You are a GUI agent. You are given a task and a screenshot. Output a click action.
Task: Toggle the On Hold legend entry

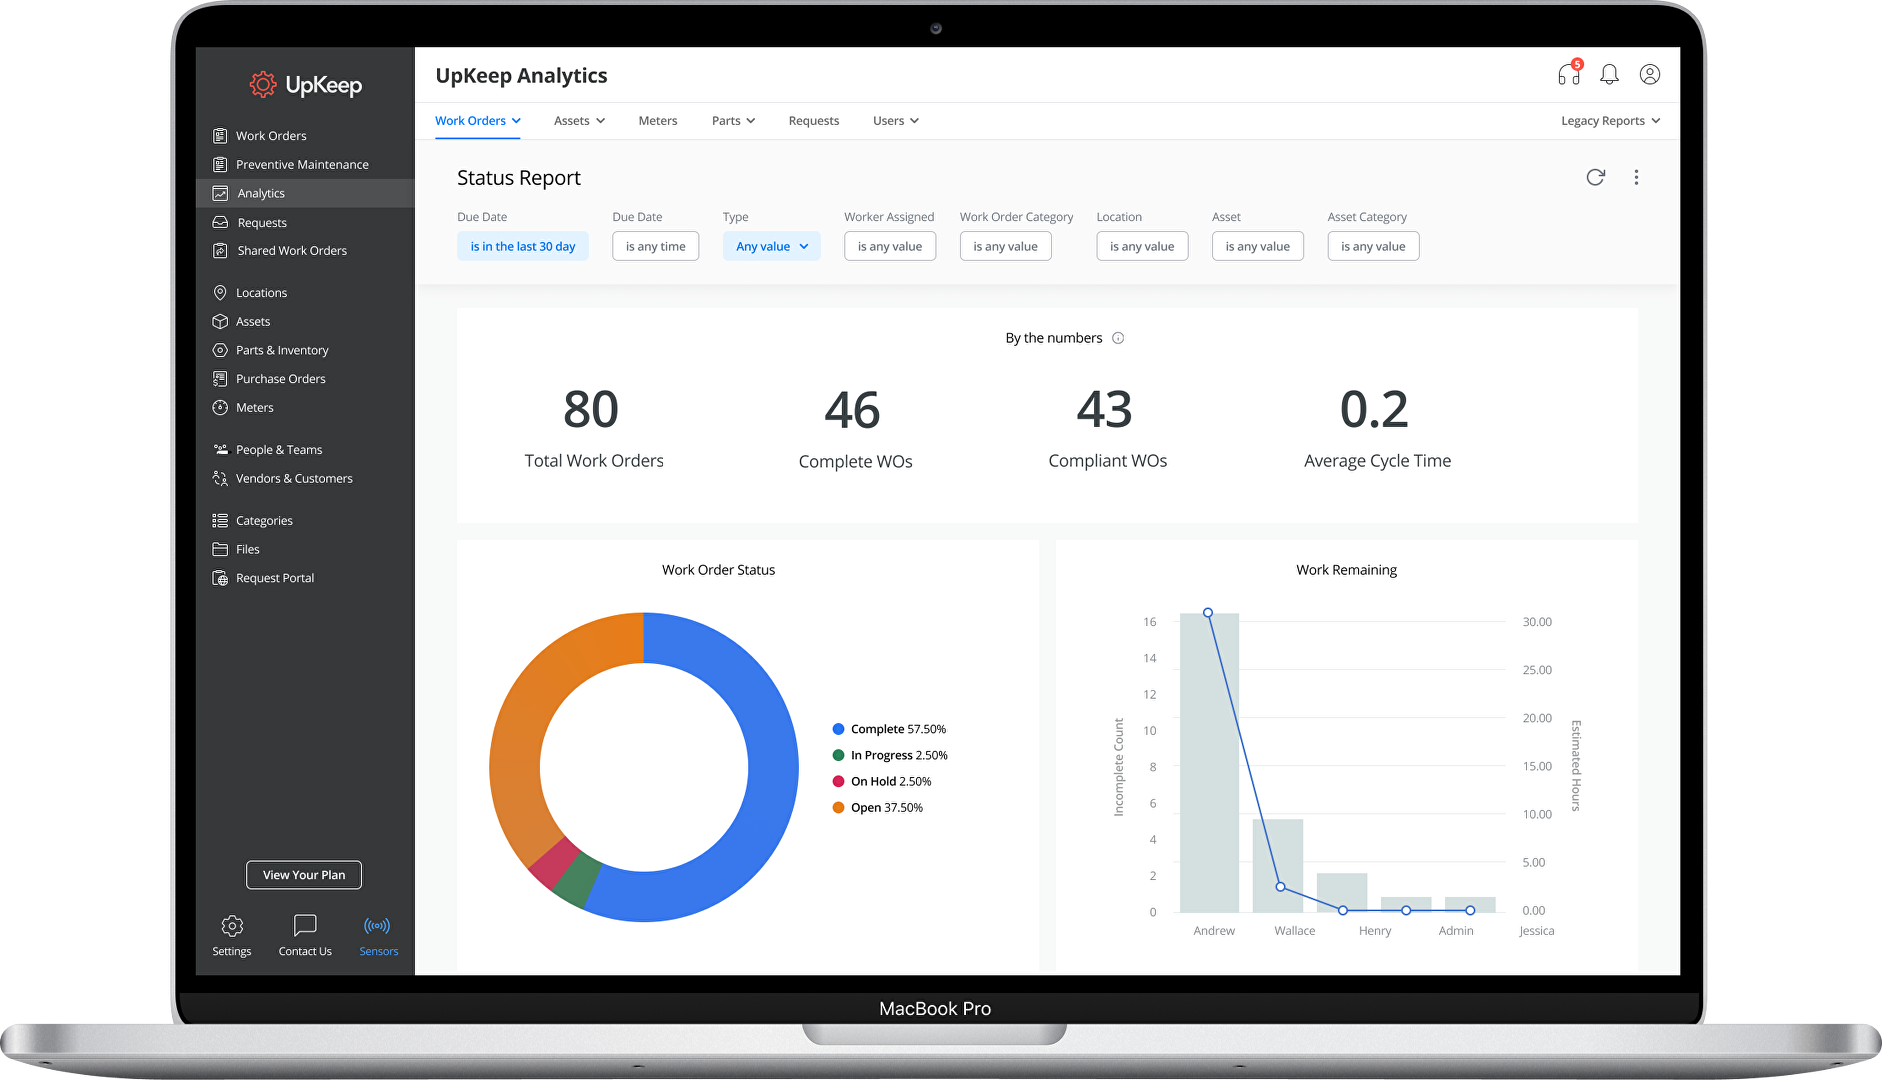tap(882, 782)
